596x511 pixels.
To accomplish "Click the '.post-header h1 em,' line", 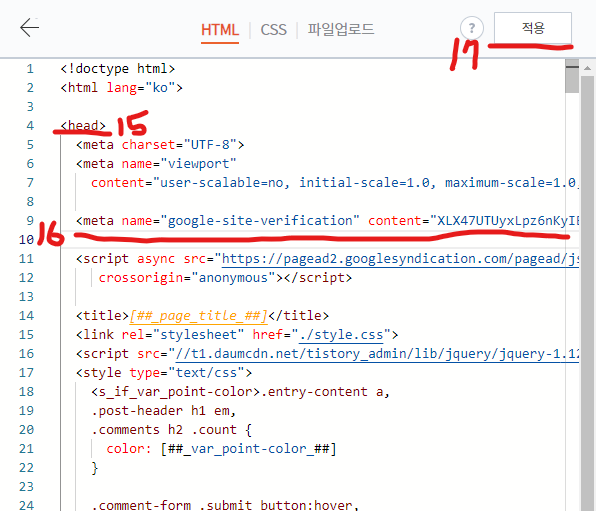I will click(164, 411).
